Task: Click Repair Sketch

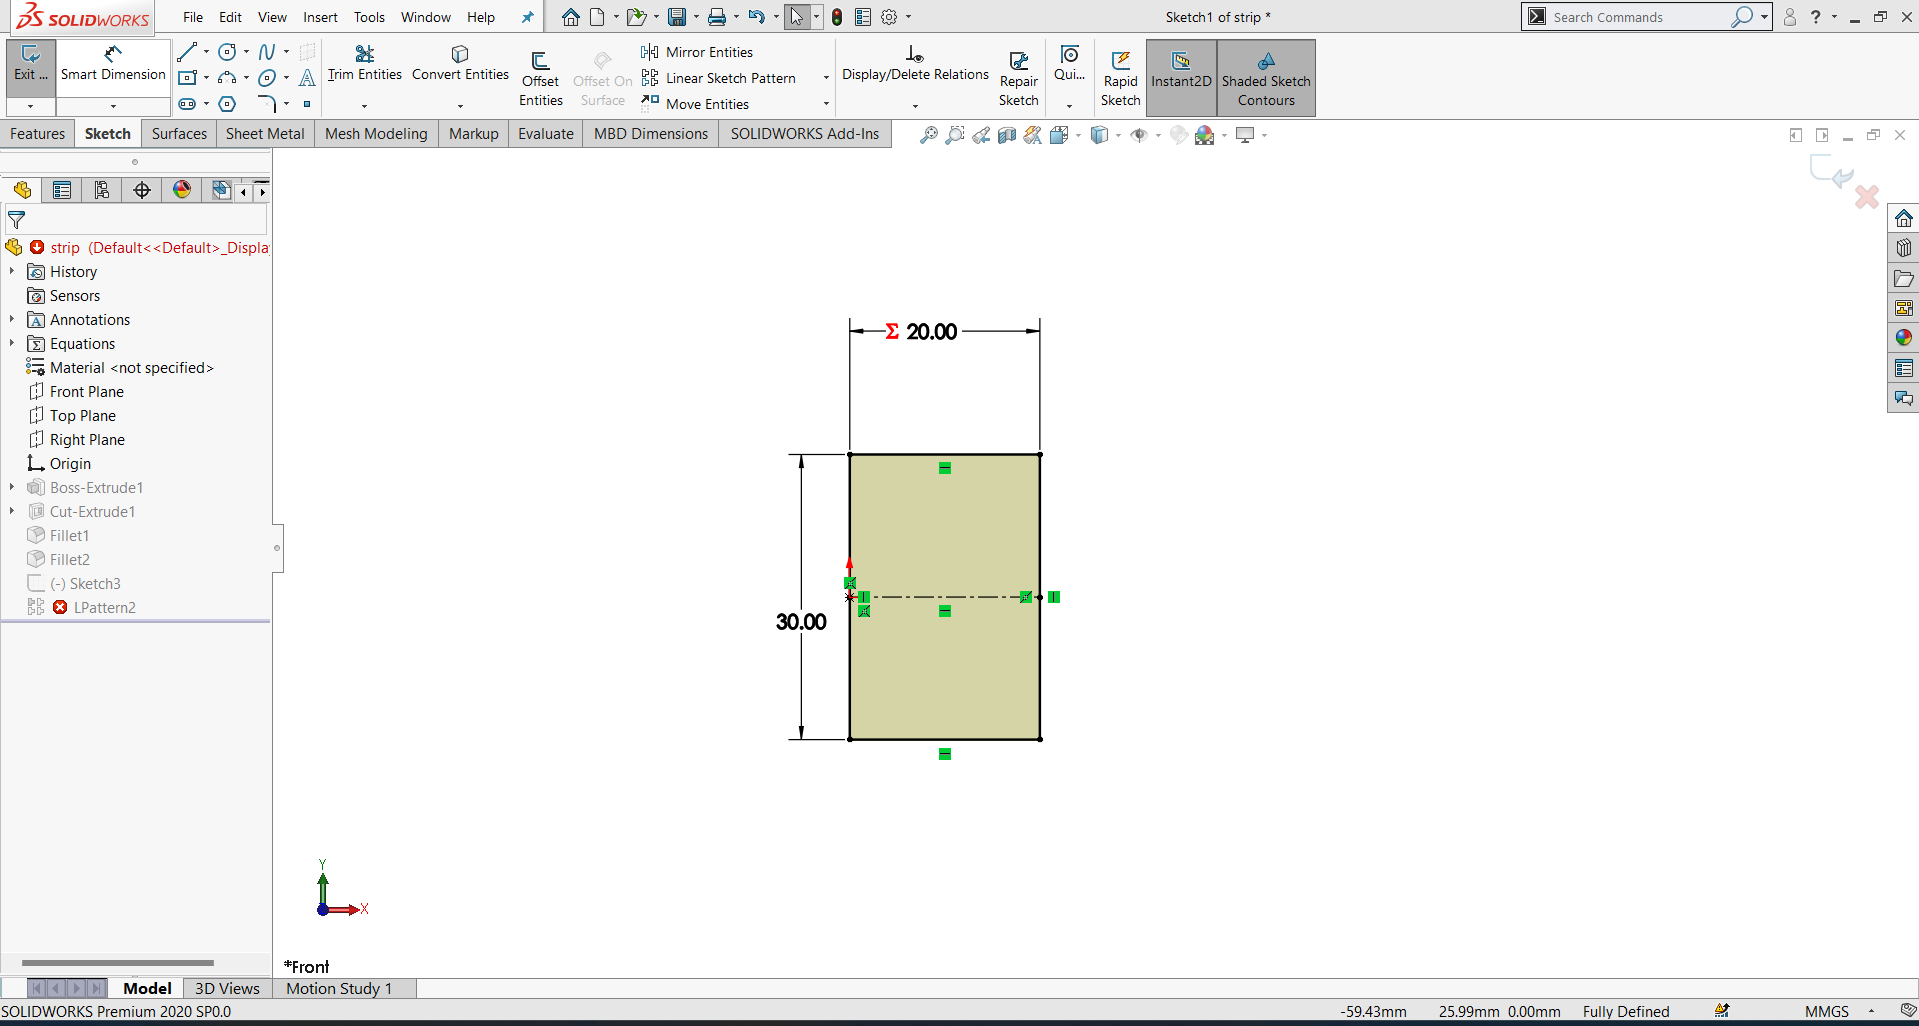Action: tap(1018, 79)
